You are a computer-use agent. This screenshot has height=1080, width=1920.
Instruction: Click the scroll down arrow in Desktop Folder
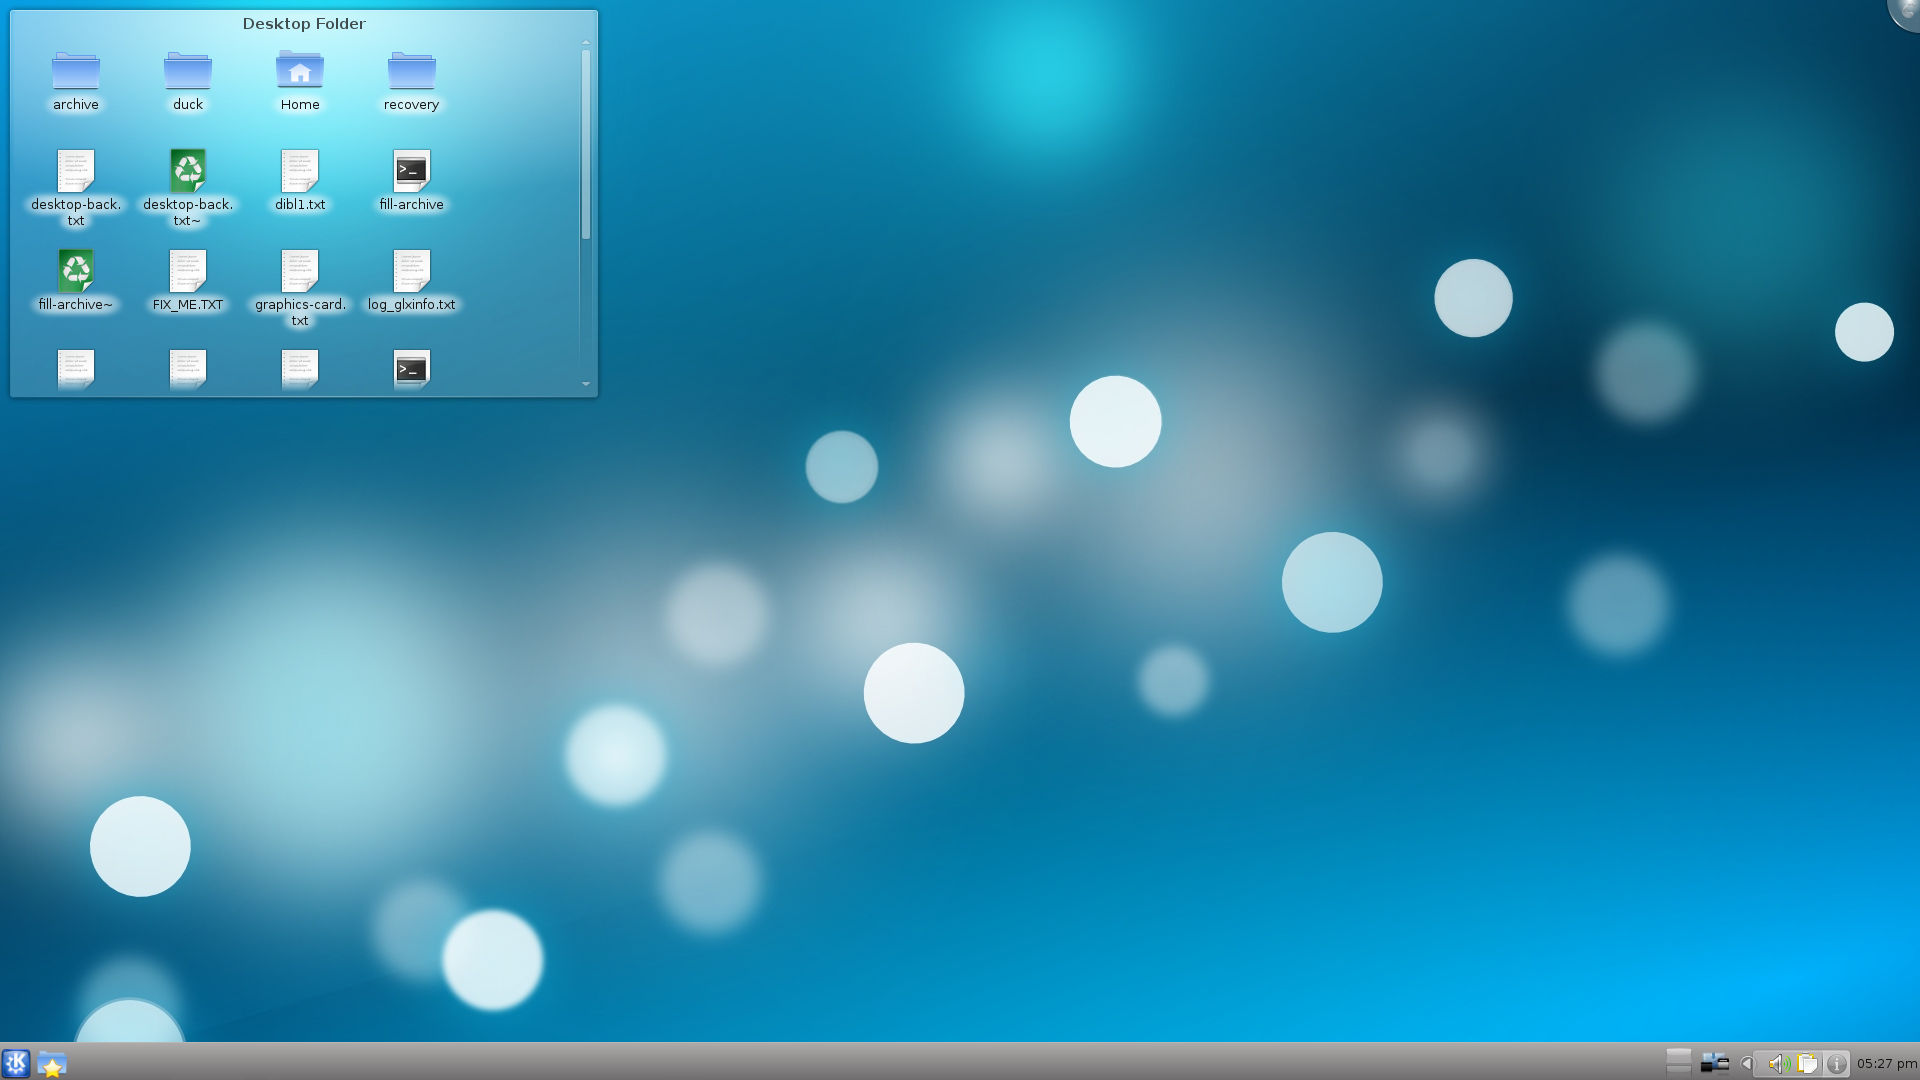point(586,384)
